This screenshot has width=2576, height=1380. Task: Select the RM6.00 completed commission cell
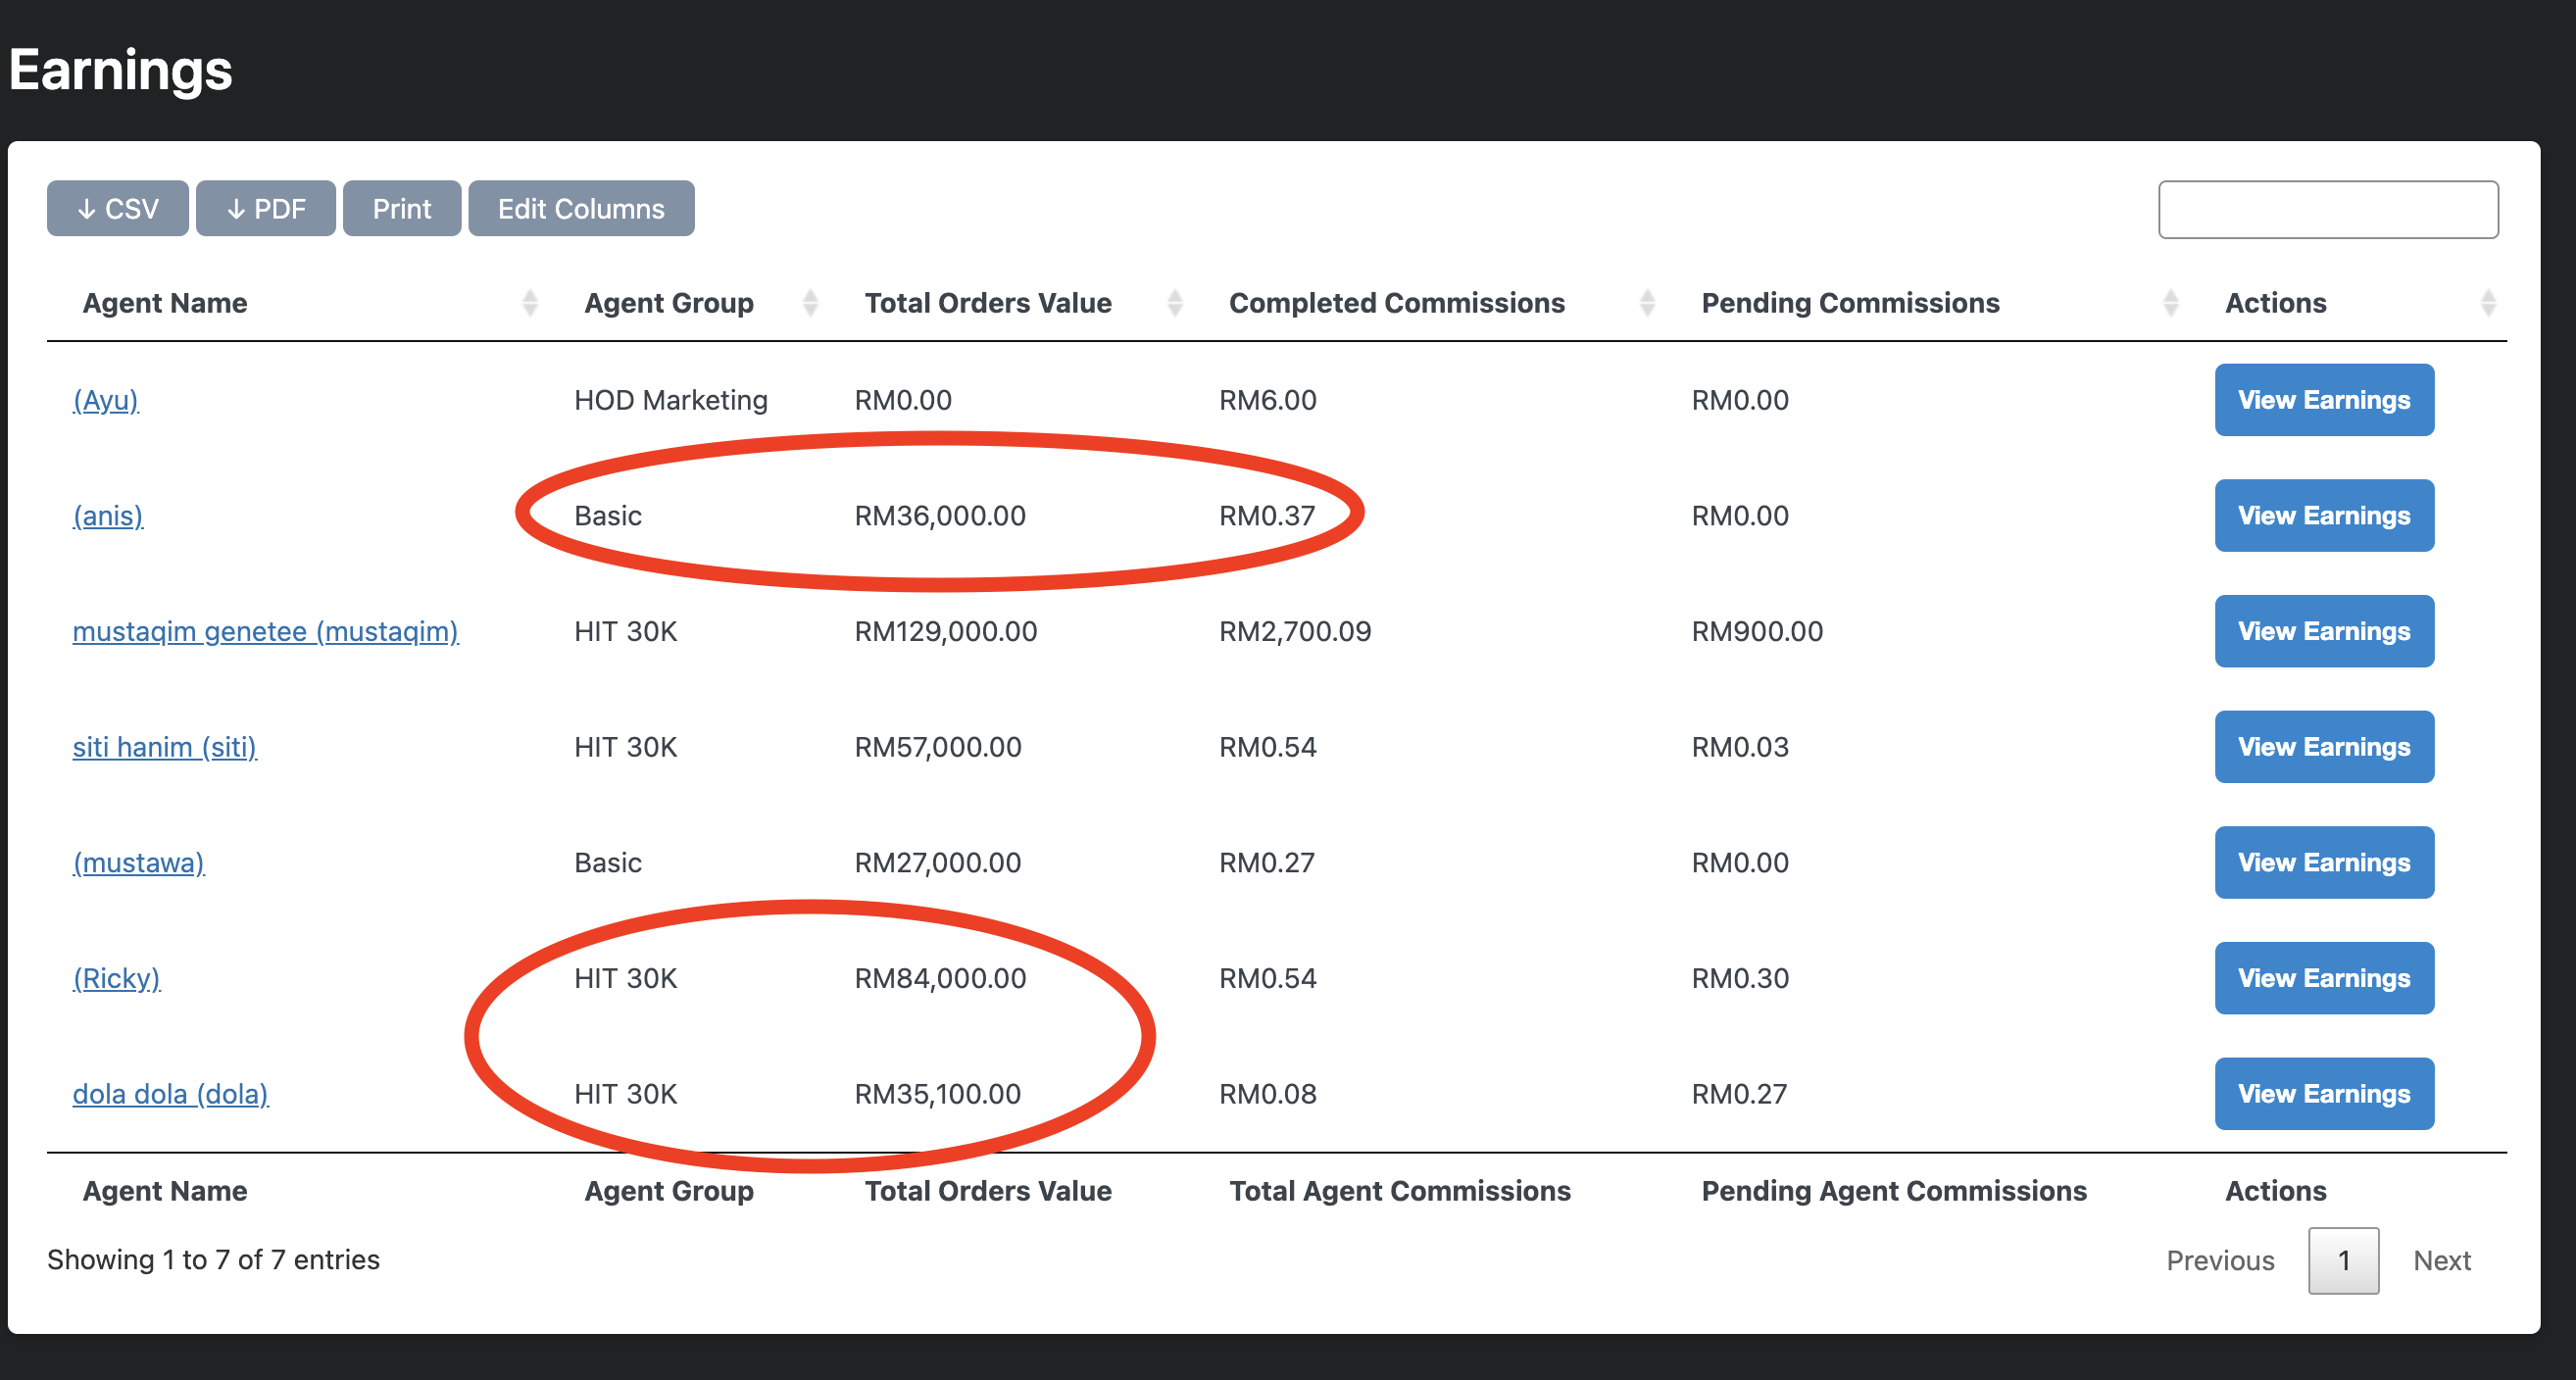pos(1267,400)
